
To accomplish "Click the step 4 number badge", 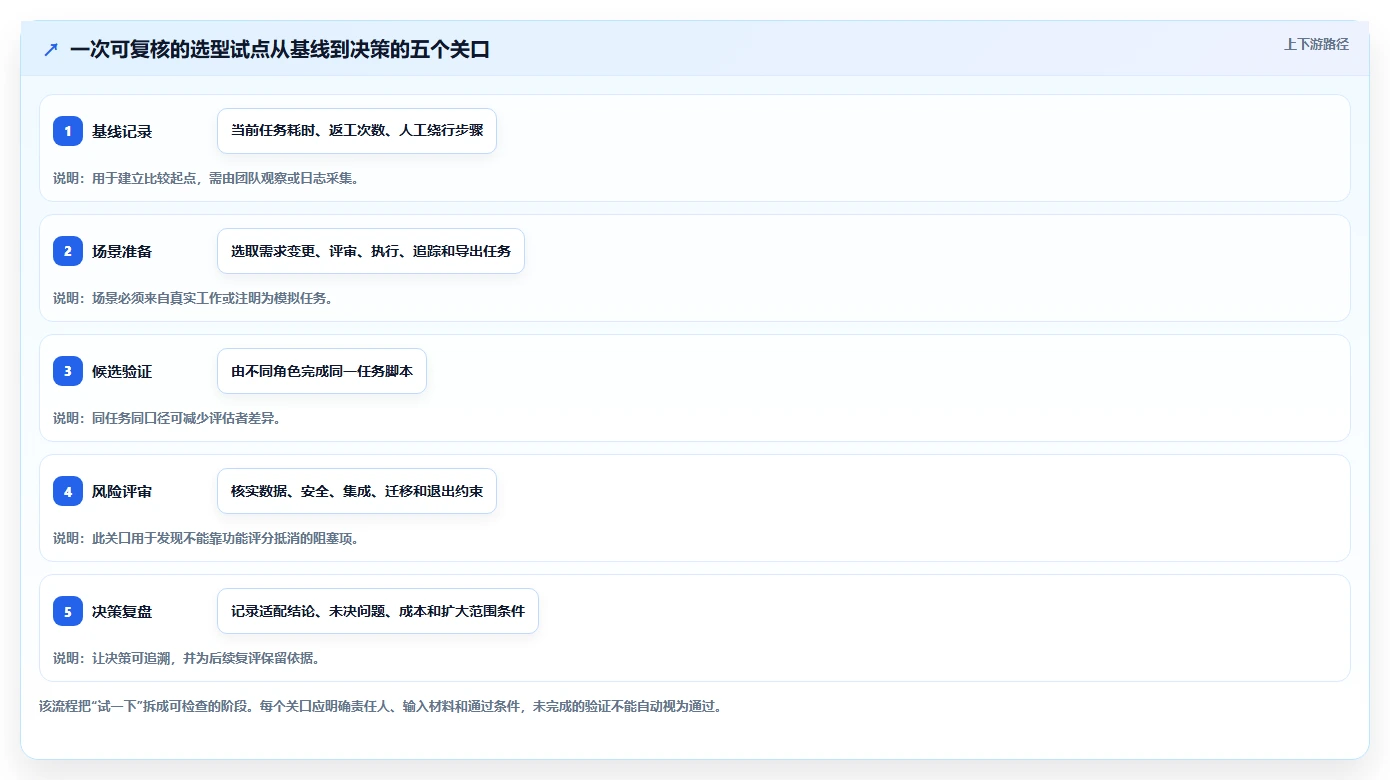I will 68,491.
